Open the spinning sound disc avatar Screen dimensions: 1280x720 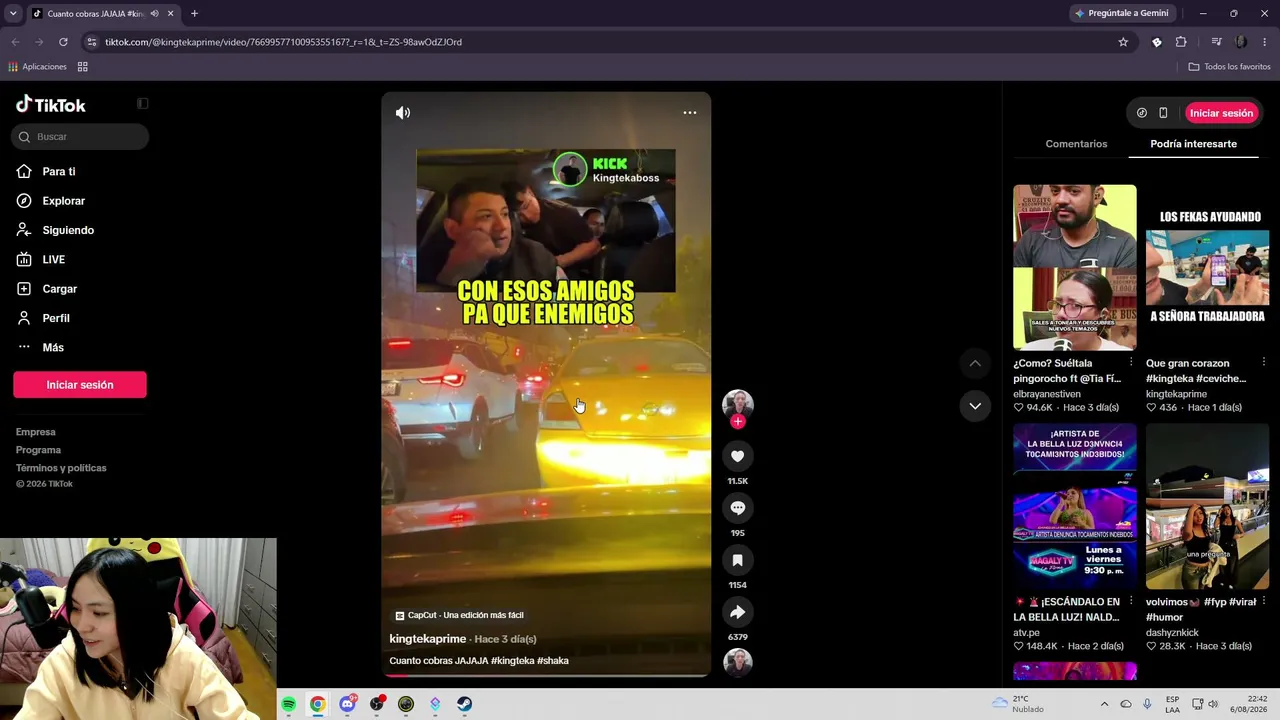pos(738,662)
